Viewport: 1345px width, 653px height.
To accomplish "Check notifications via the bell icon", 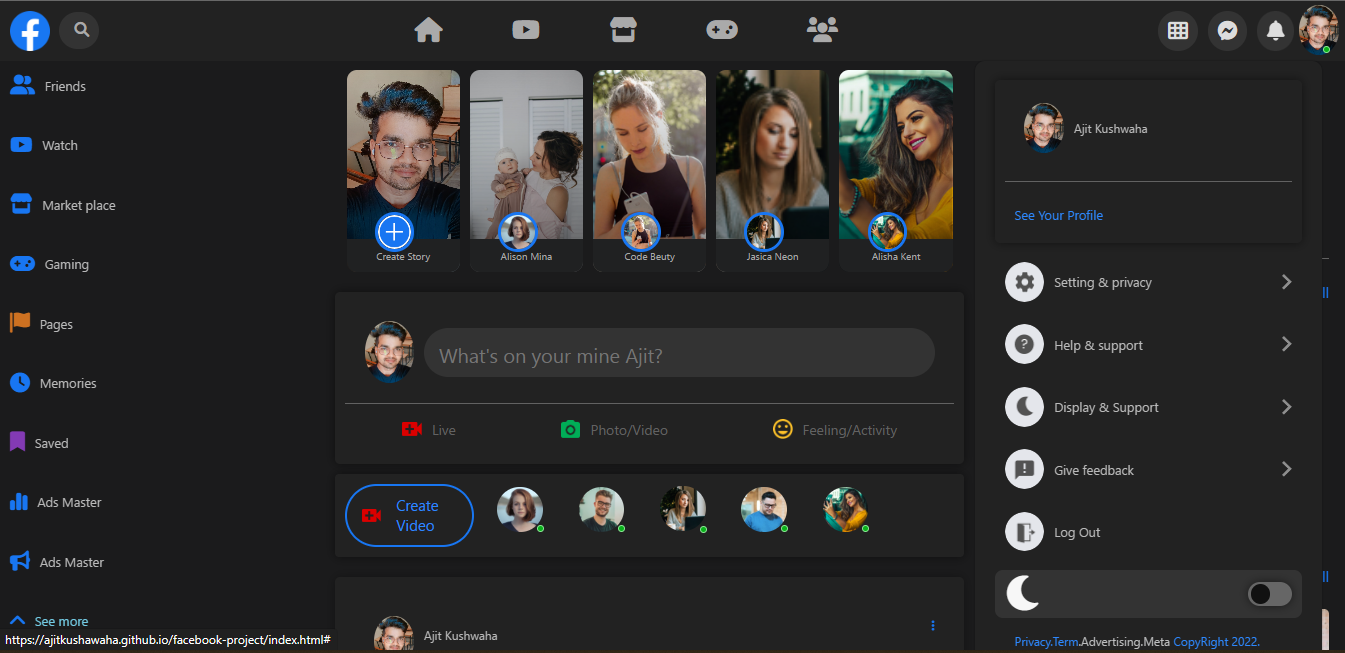I will [x=1275, y=30].
